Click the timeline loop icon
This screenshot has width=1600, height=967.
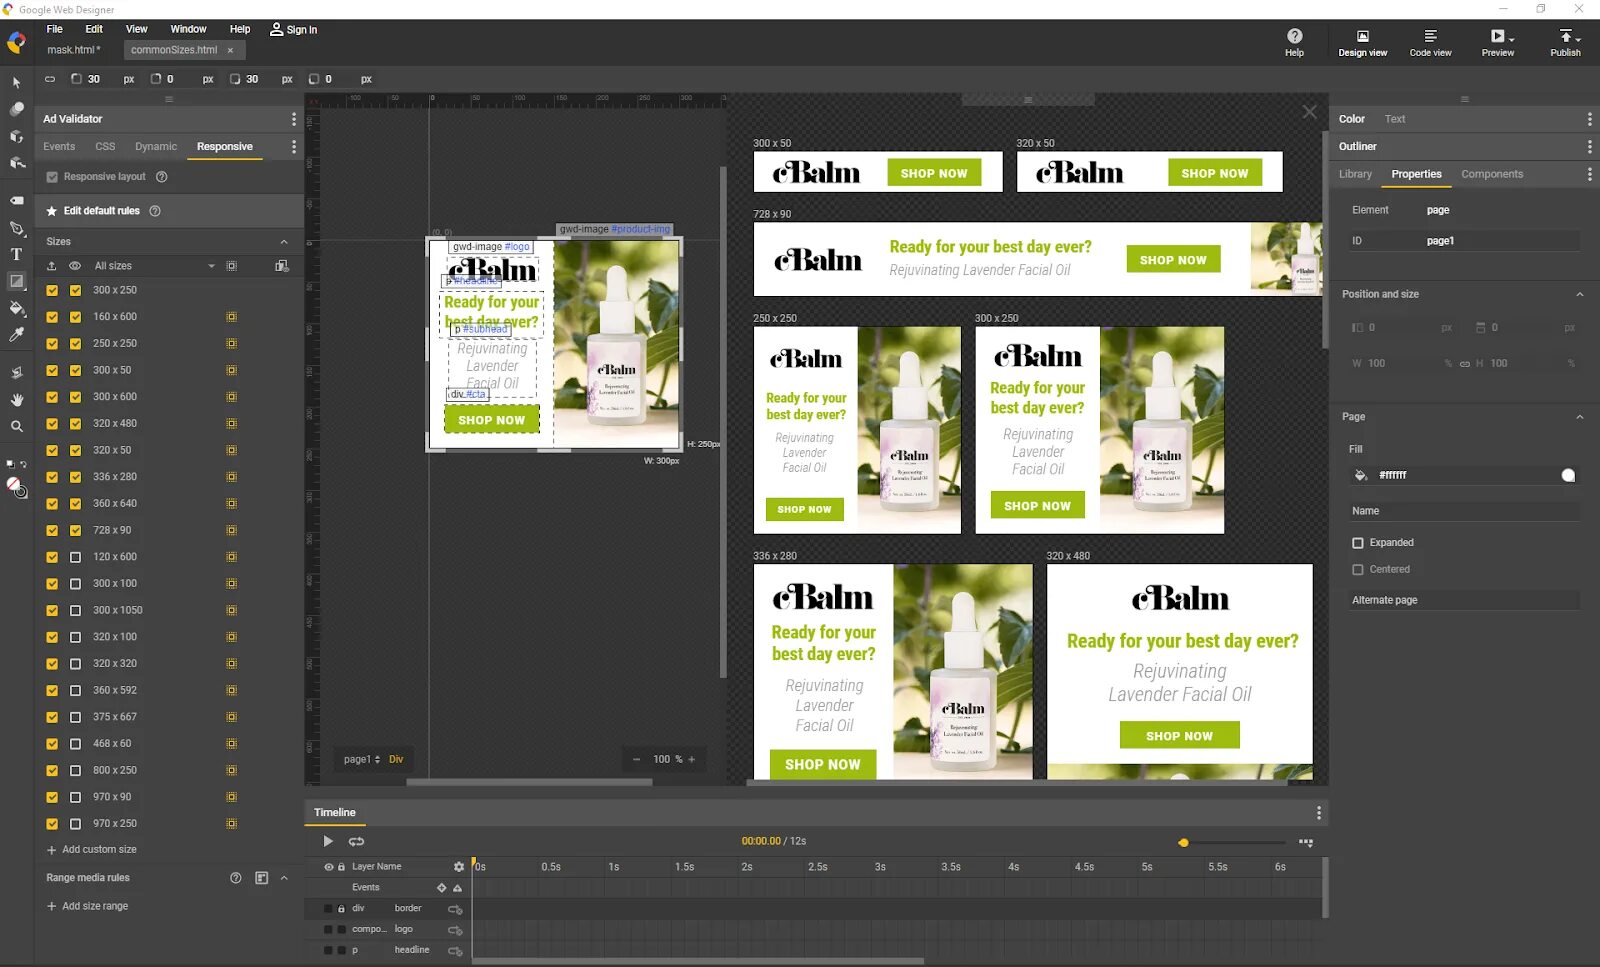356,842
